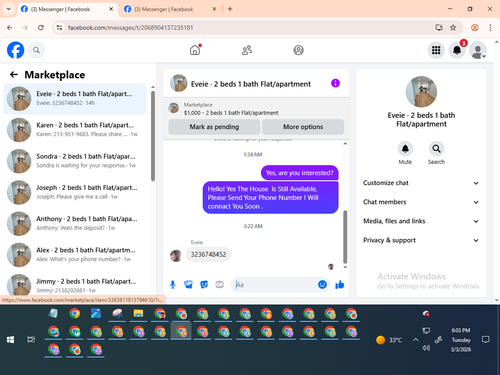Switch to the first Messenger browser tab
The height and width of the screenshot is (375, 500).
point(67,9)
